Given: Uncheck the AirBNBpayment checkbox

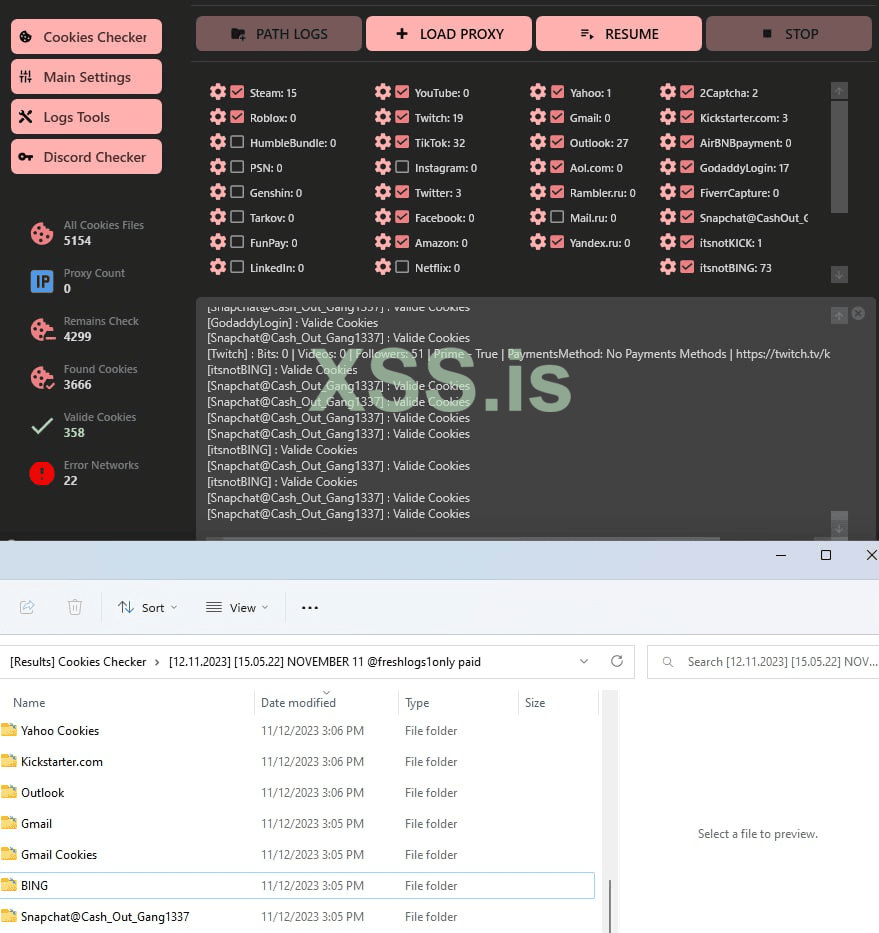Looking at the screenshot, I should 687,142.
